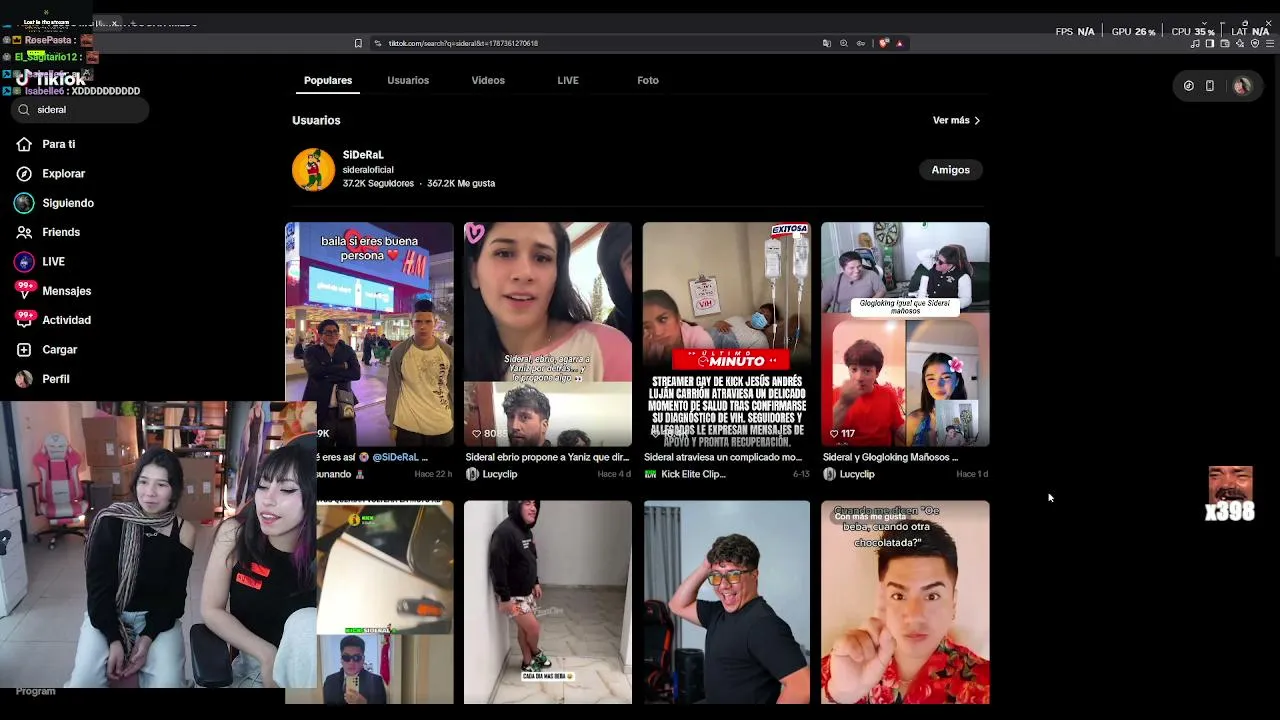
Task: Open the video of man with yellow glasses
Action: pyautogui.click(x=727, y=602)
